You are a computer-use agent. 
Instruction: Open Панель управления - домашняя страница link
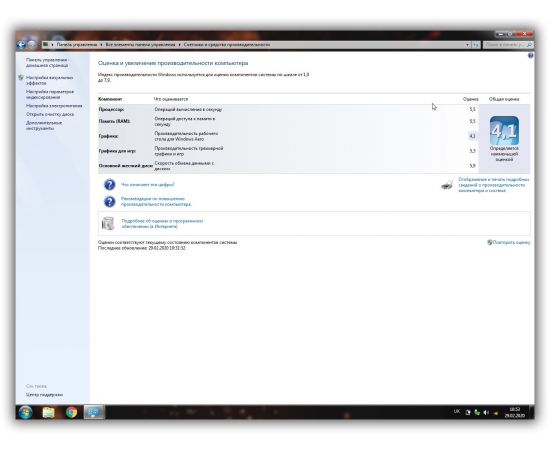[x=47, y=62]
